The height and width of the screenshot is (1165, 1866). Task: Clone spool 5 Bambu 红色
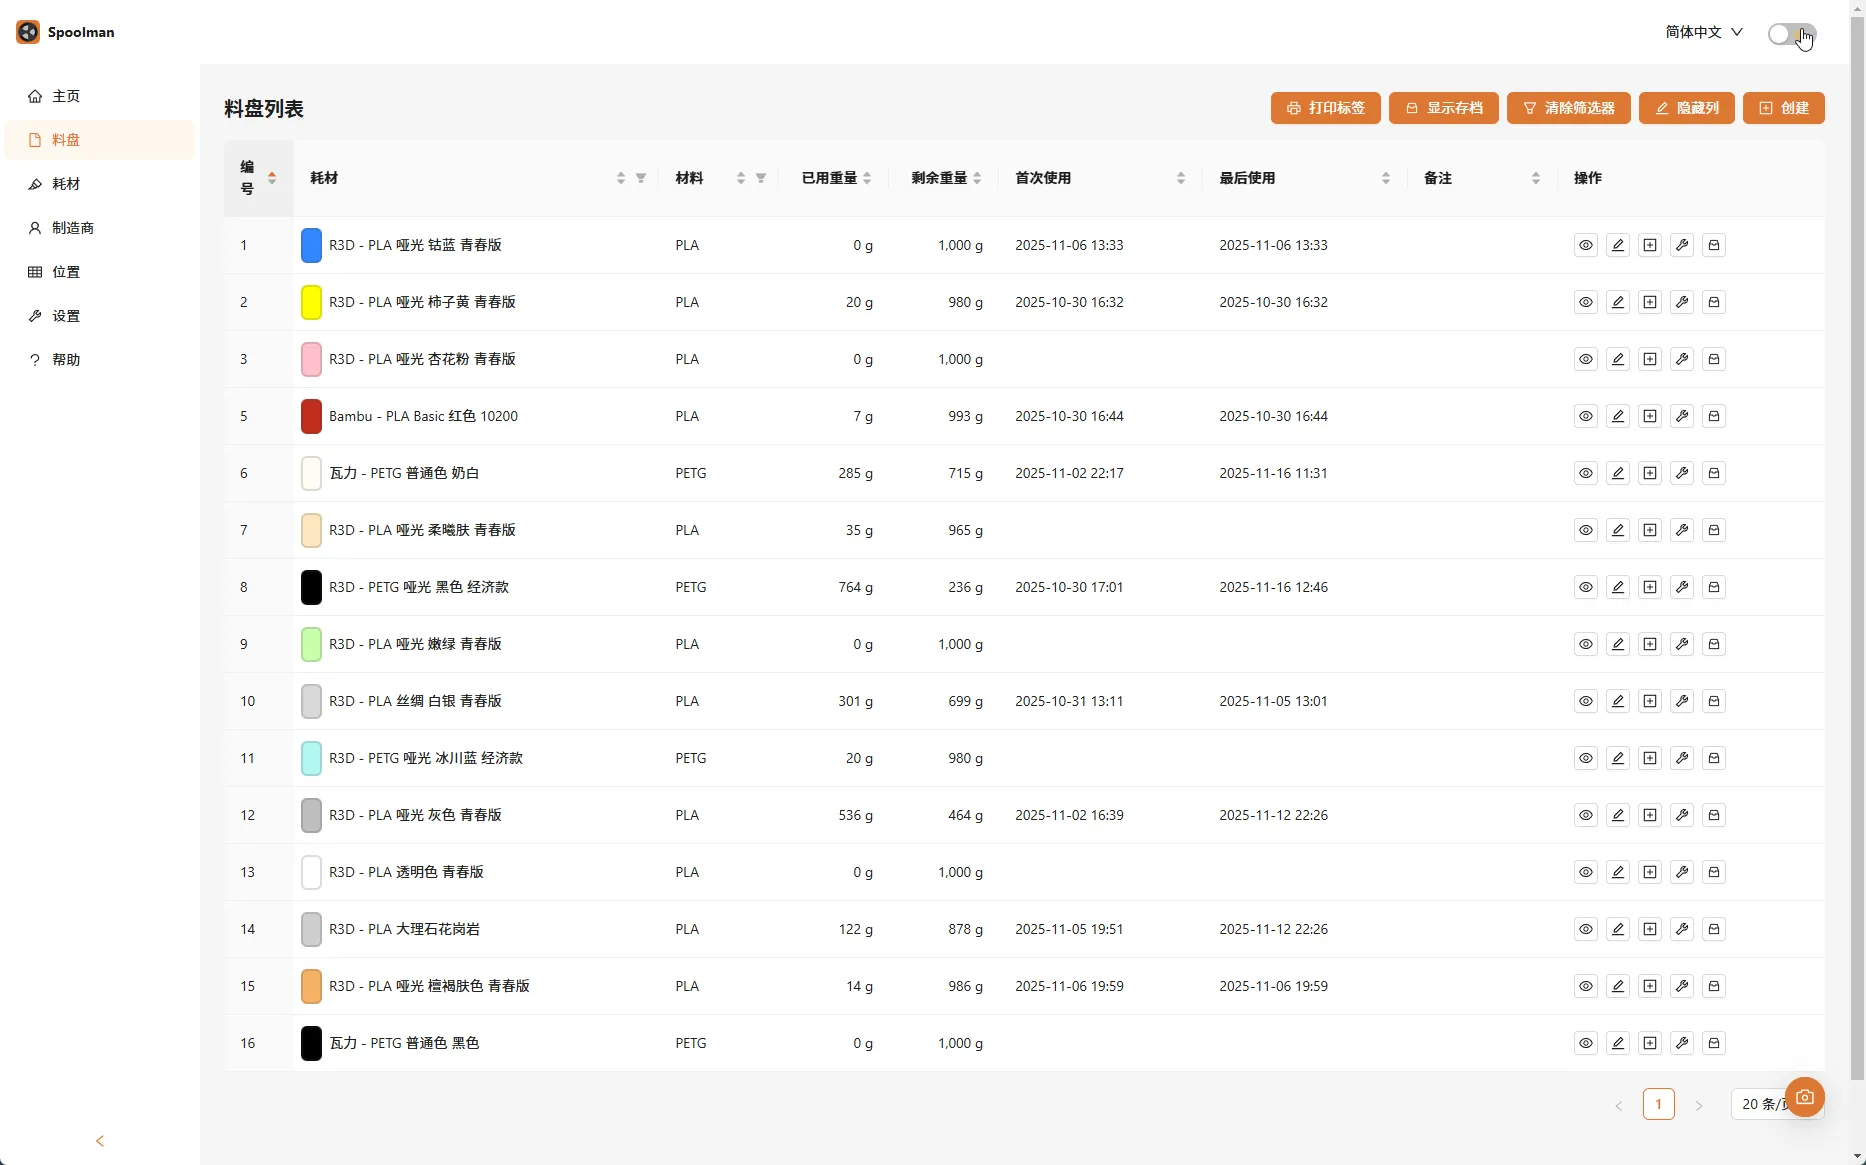[x=1650, y=416]
